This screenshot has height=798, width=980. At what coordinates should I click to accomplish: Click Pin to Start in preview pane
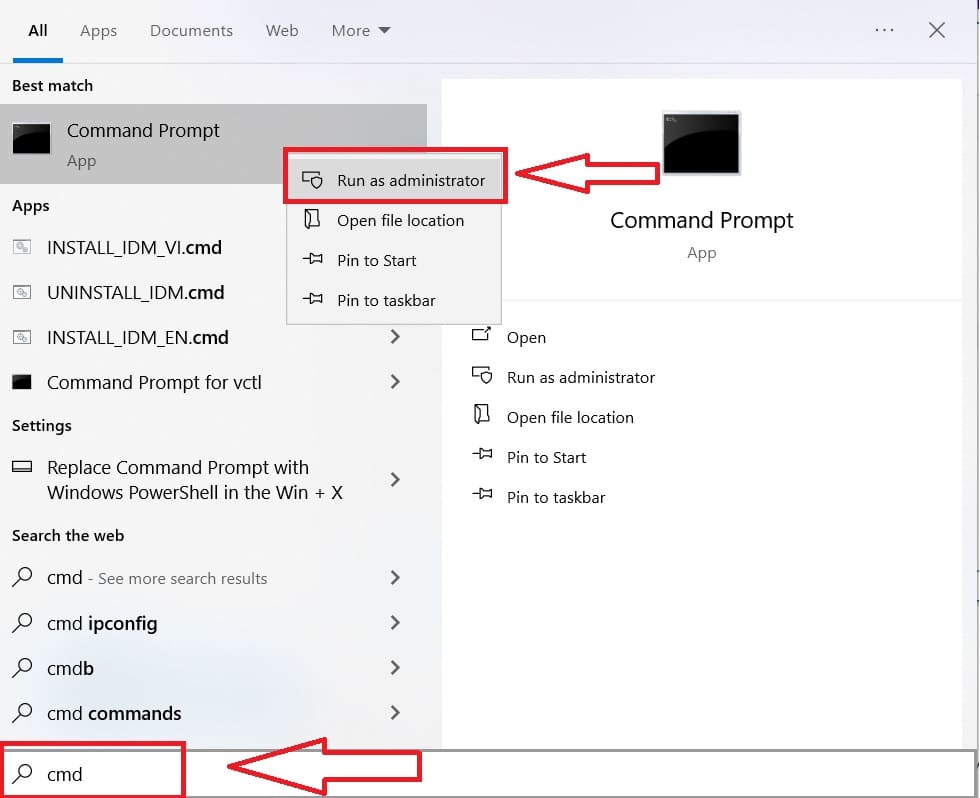[546, 457]
